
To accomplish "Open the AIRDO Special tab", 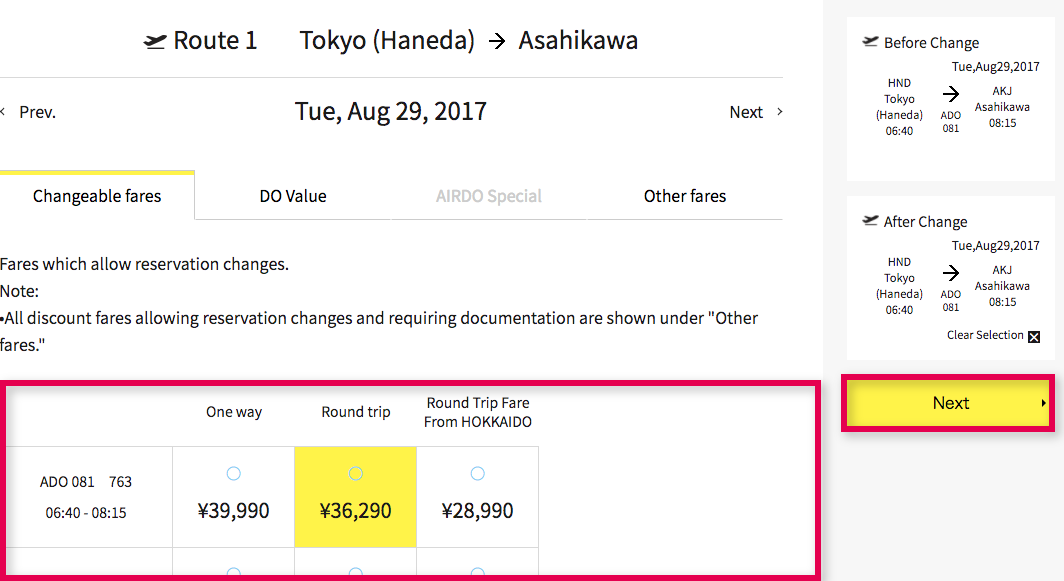I will 489,195.
